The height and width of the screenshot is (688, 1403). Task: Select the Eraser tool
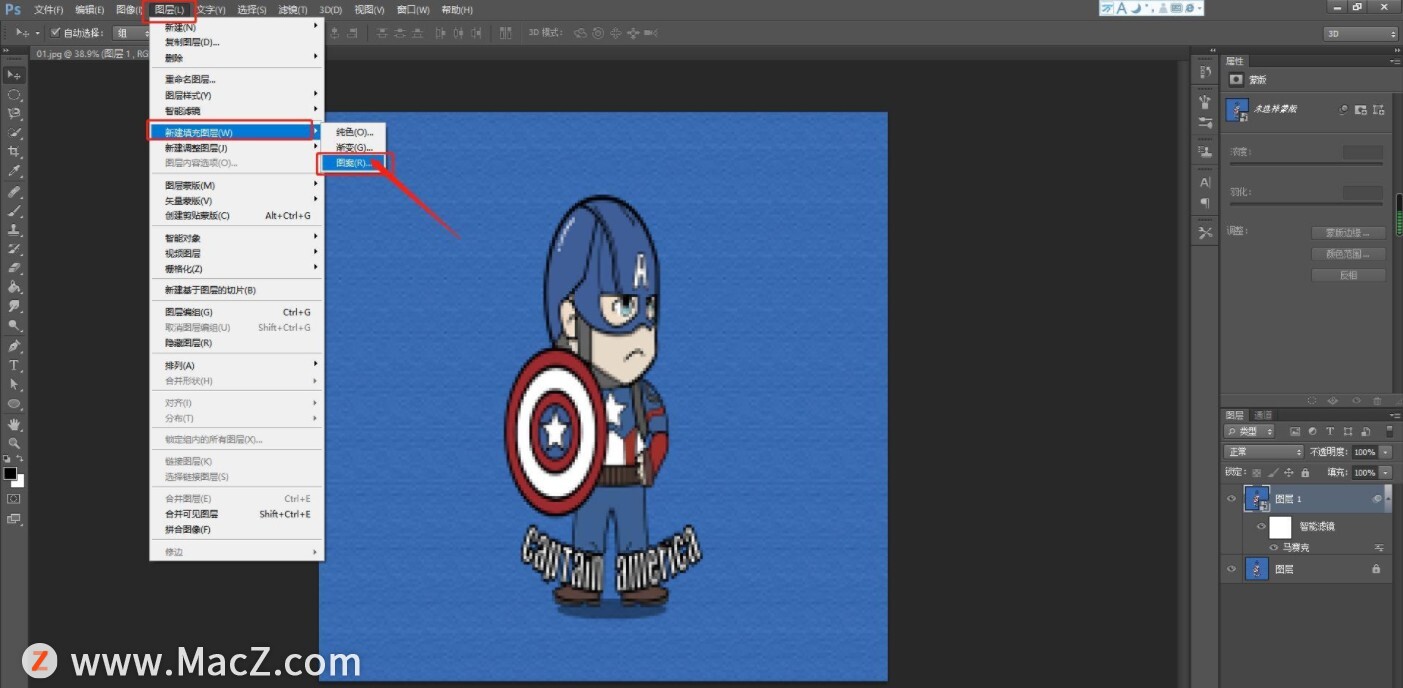pyautogui.click(x=14, y=268)
